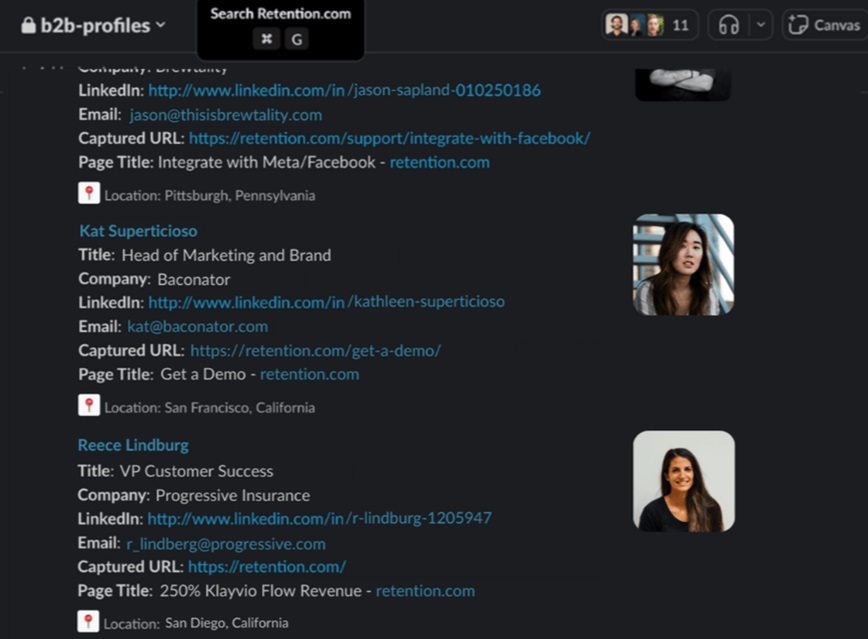The height and width of the screenshot is (639, 868).
Task: Open the integrate-with-facebook captured URL
Action: [390, 138]
